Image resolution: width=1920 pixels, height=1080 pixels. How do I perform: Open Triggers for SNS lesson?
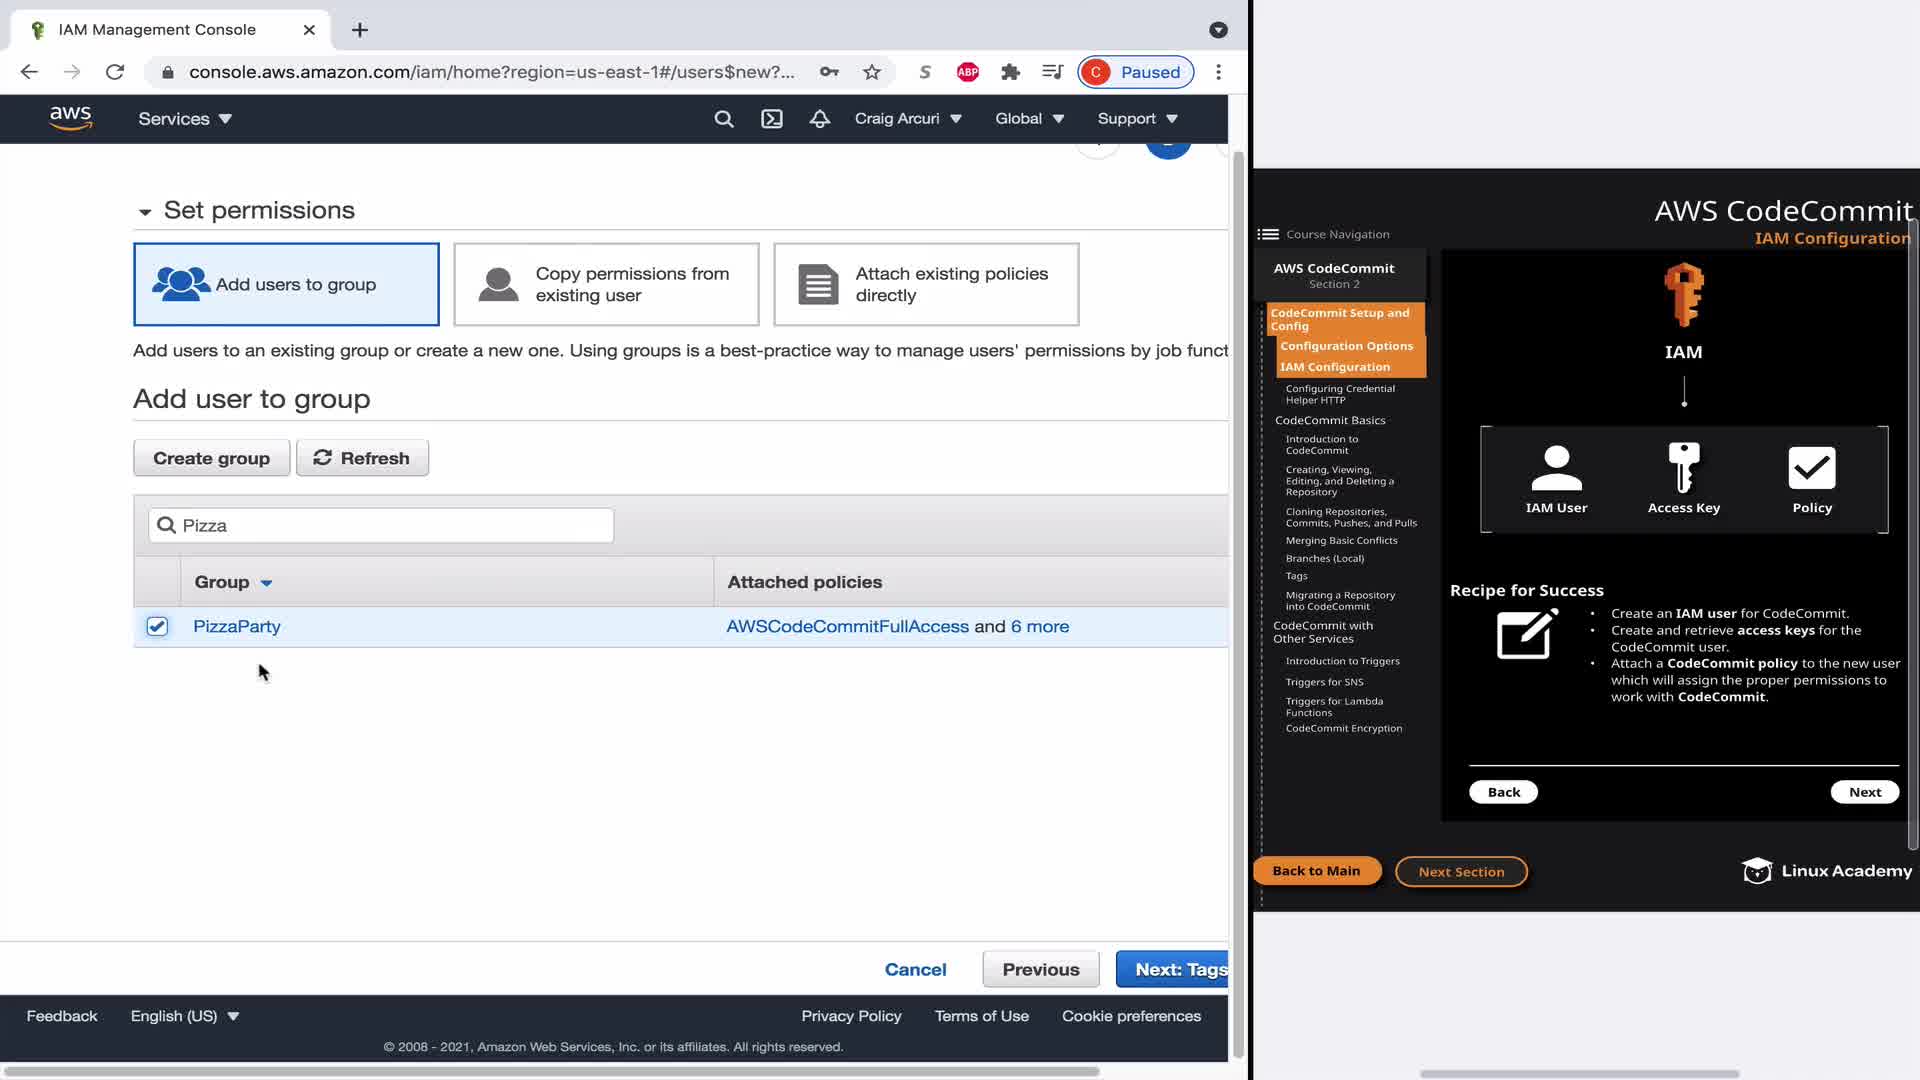click(1324, 682)
